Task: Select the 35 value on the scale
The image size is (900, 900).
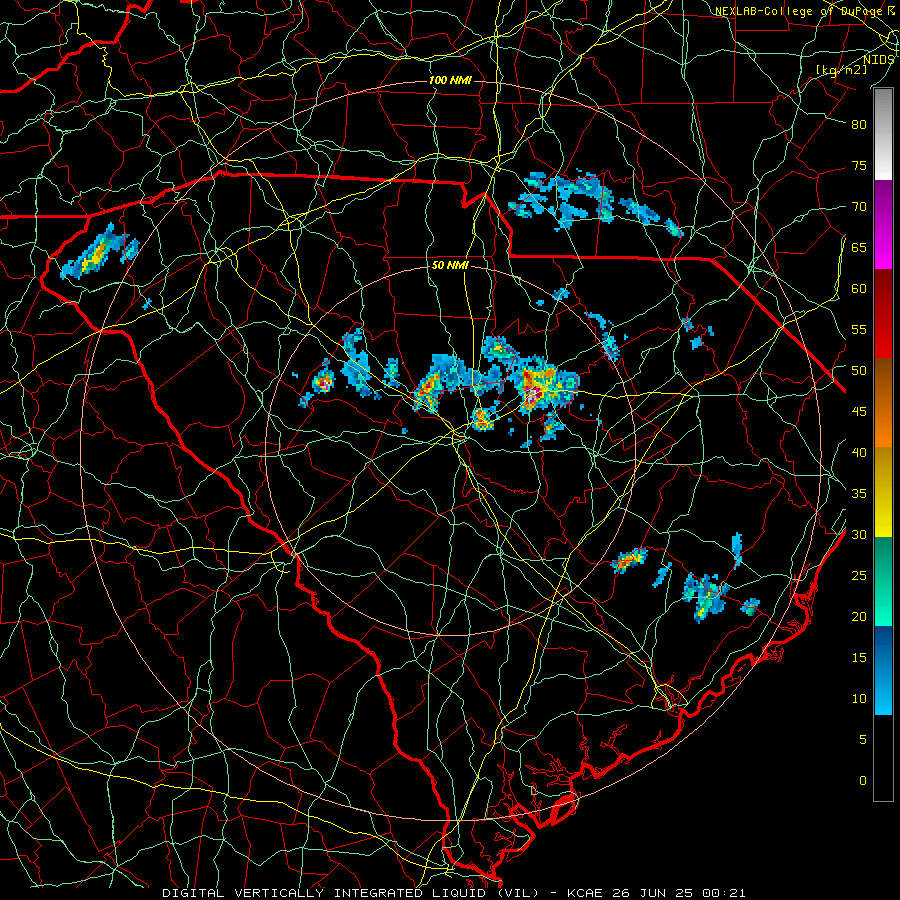Action: tap(859, 494)
